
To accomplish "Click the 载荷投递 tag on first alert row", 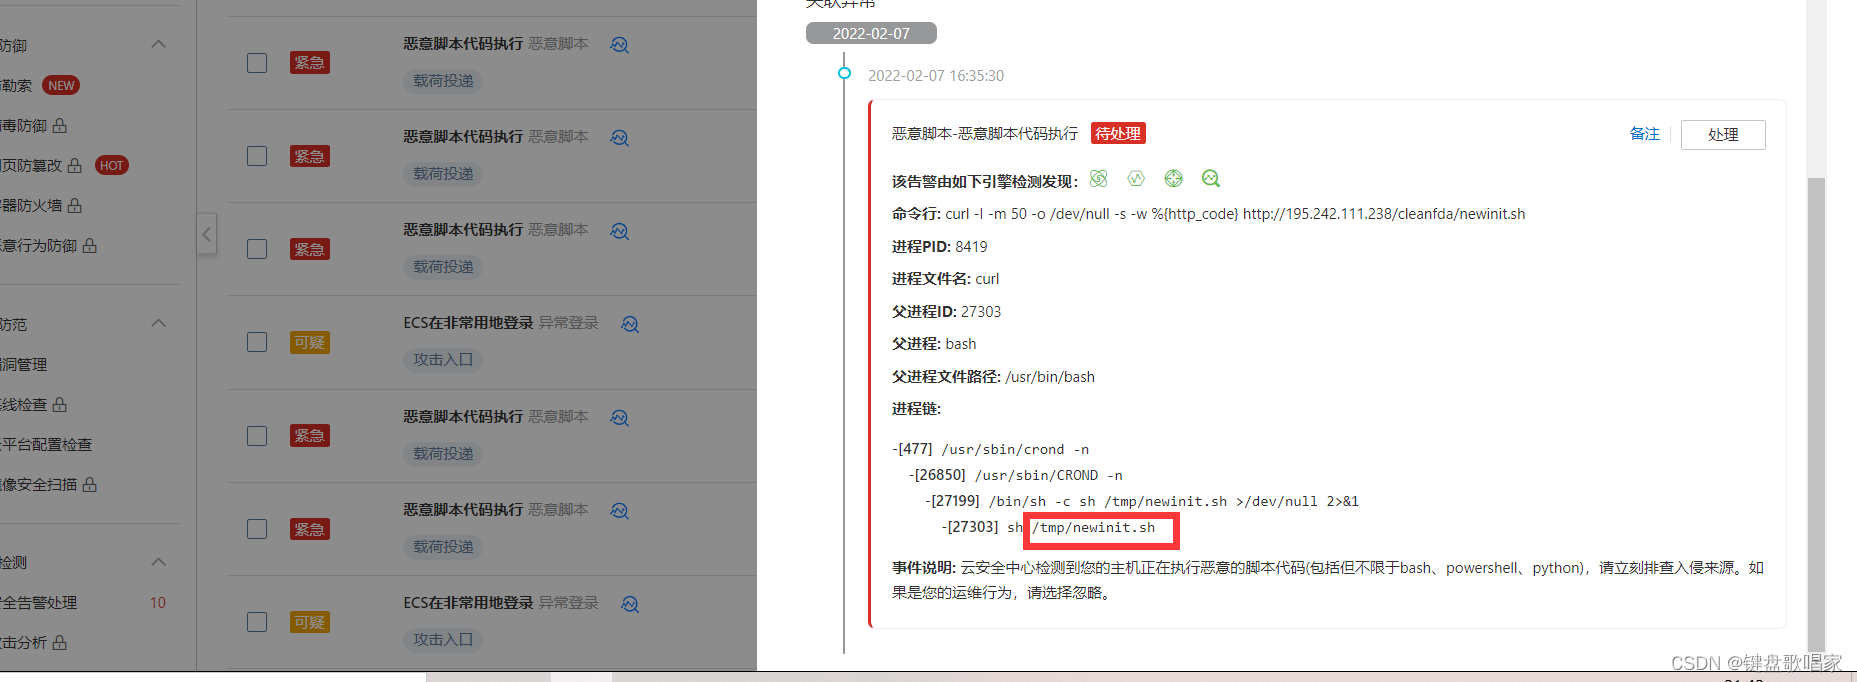I will pos(443,81).
